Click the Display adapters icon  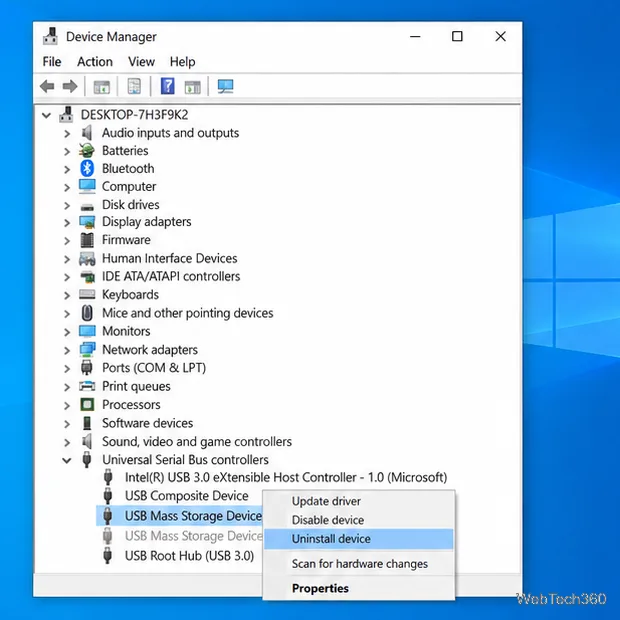(x=87, y=222)
